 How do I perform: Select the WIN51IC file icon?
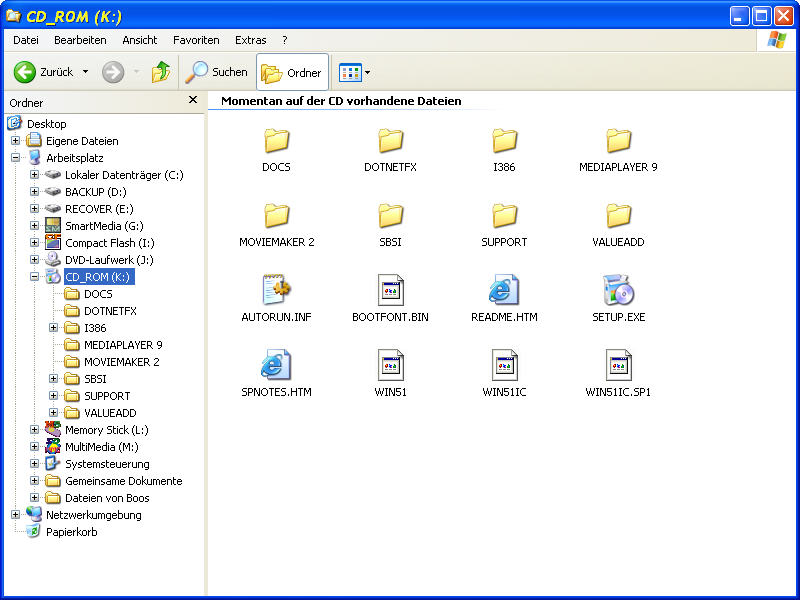click(x=504, y=365)
